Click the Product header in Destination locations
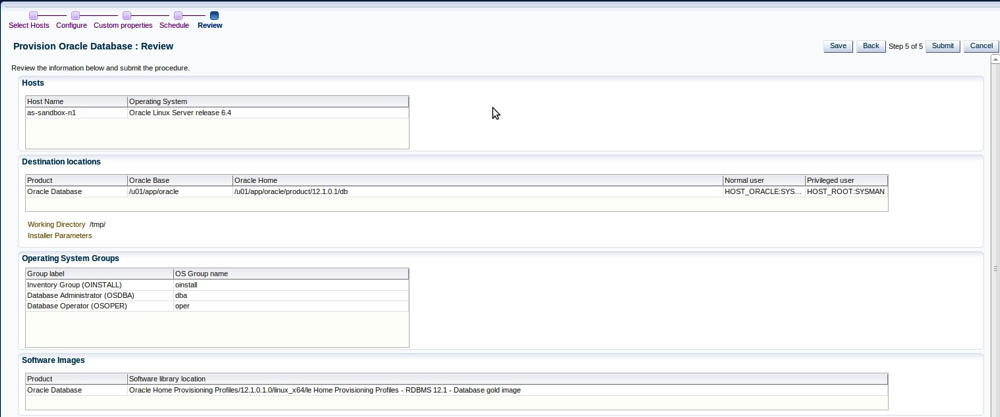The image size is (1000, 417). (x=77, y=180)
